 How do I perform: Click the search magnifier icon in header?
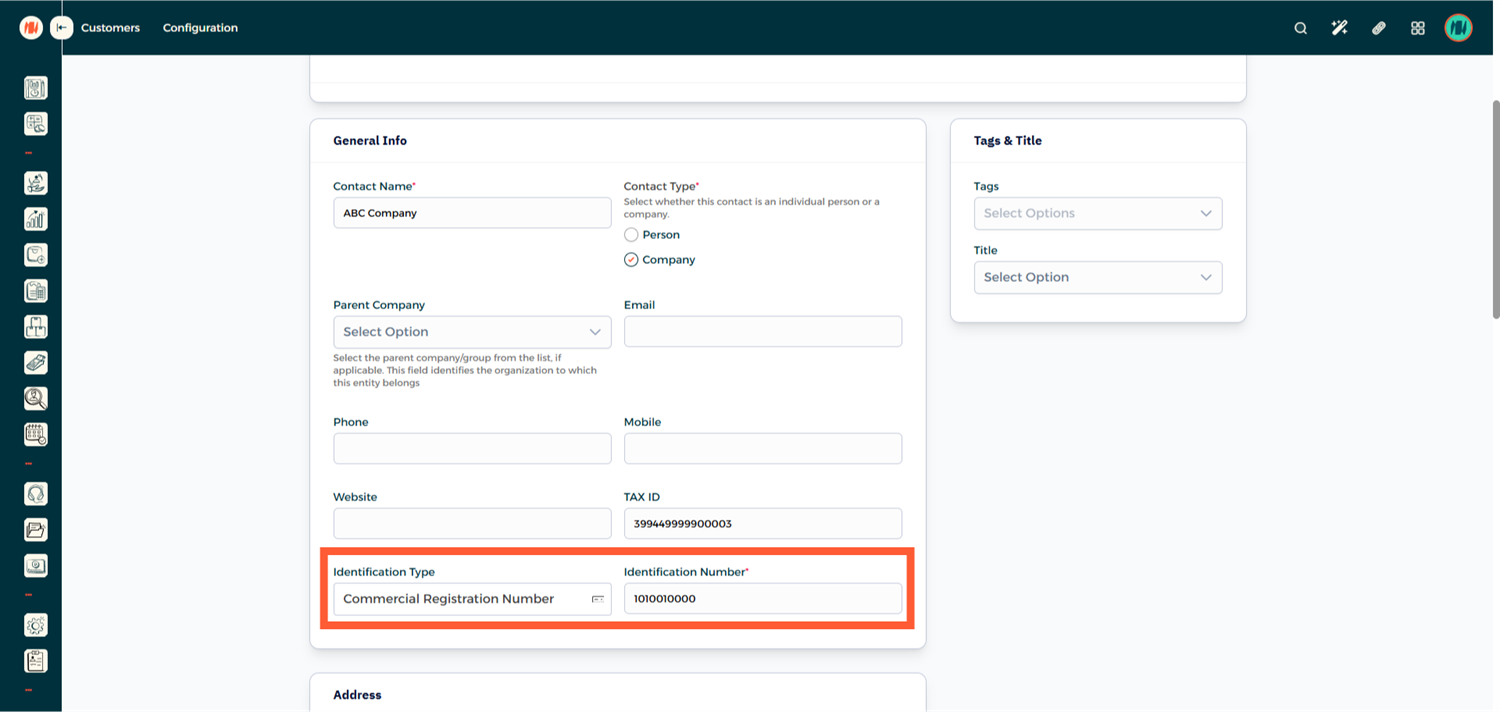click(1300, 28)
